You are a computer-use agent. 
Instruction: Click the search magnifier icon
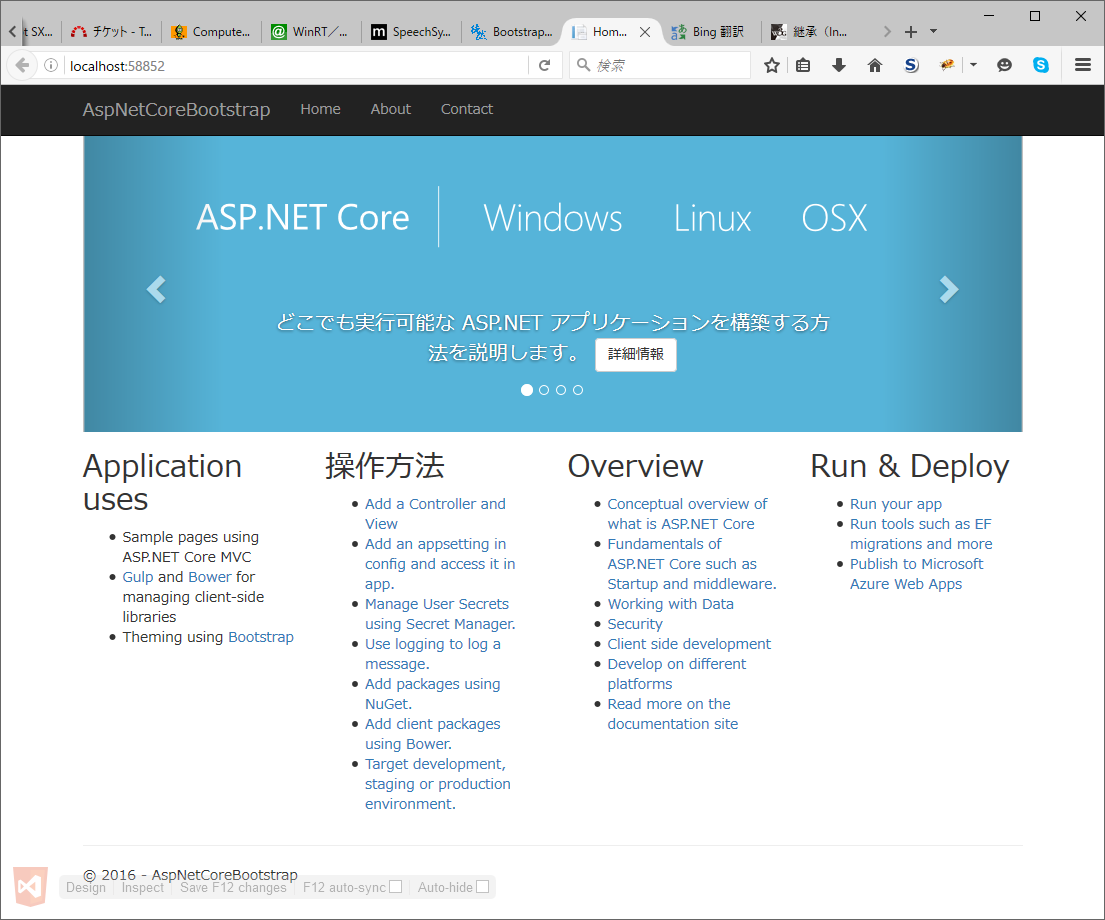pyautogui.click(x=584, y=66)
